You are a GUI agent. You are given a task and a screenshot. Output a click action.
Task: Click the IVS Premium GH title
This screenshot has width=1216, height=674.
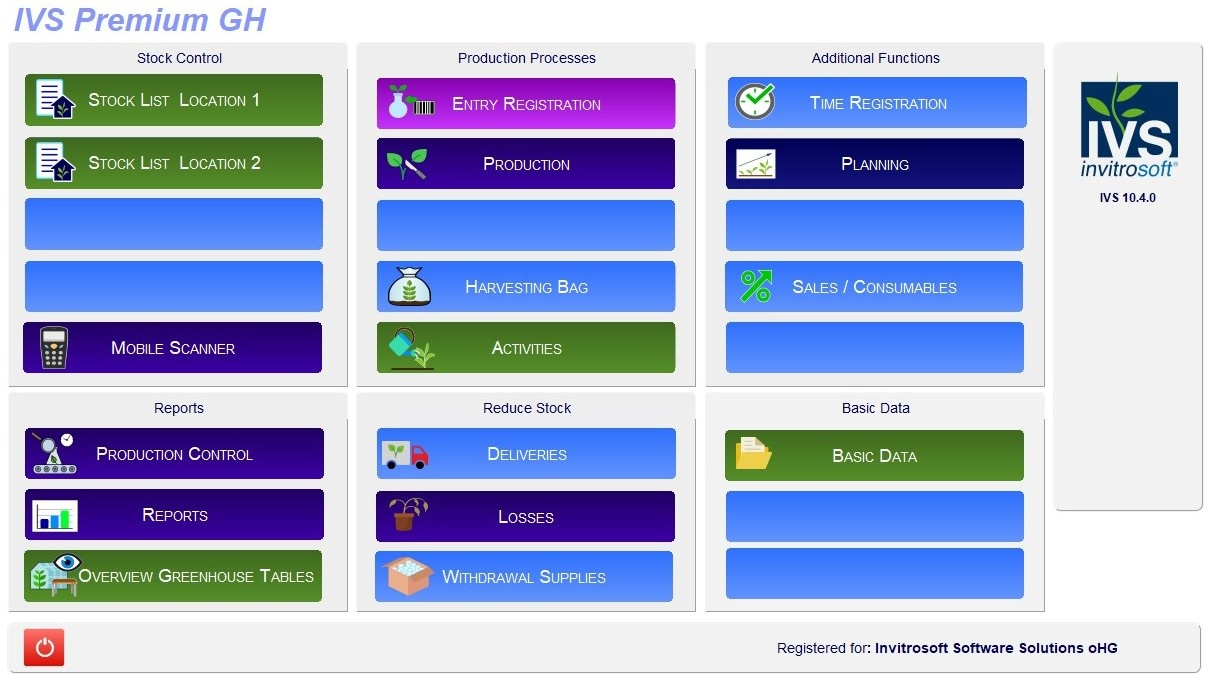point(140,19)
